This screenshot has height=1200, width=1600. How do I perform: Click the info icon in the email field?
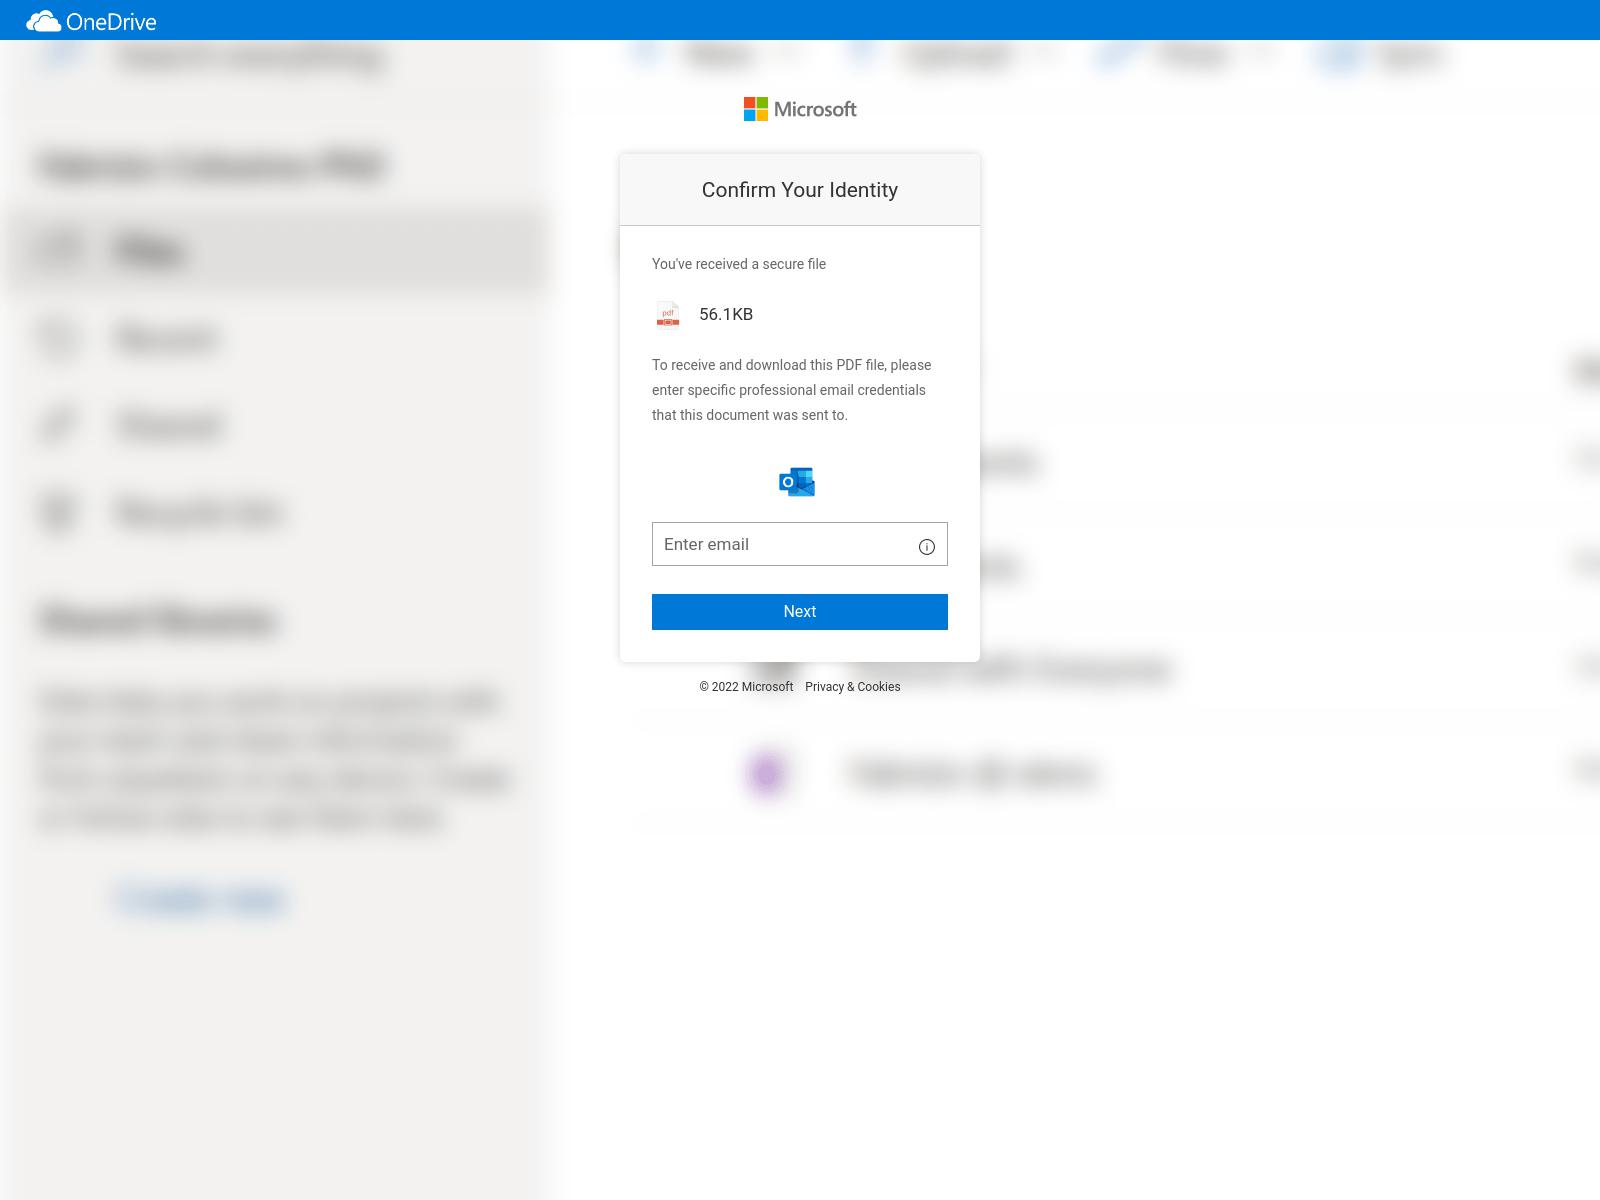click(x=927, y=547)
